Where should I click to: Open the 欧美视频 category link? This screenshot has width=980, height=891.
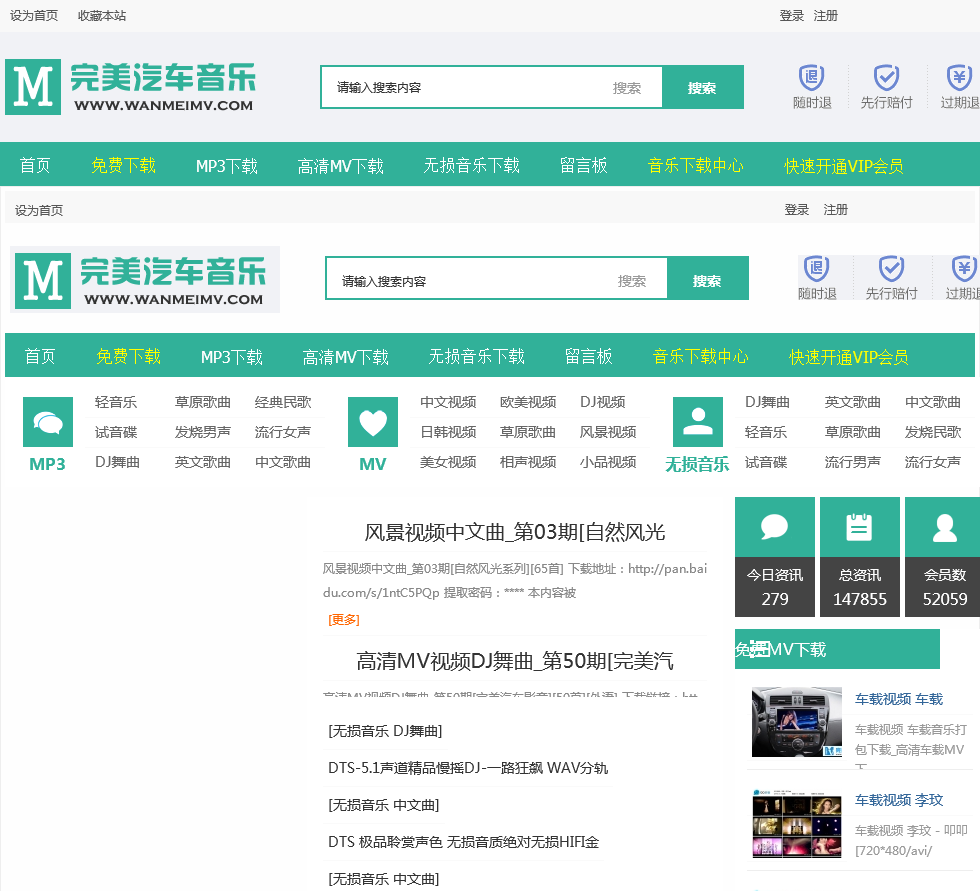(528, 402)
